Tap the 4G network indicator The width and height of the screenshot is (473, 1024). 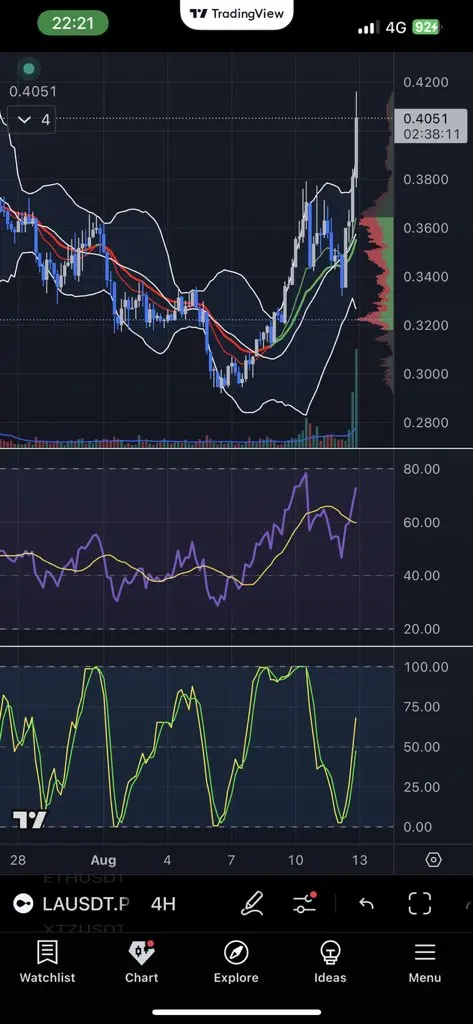click(396, 27)
